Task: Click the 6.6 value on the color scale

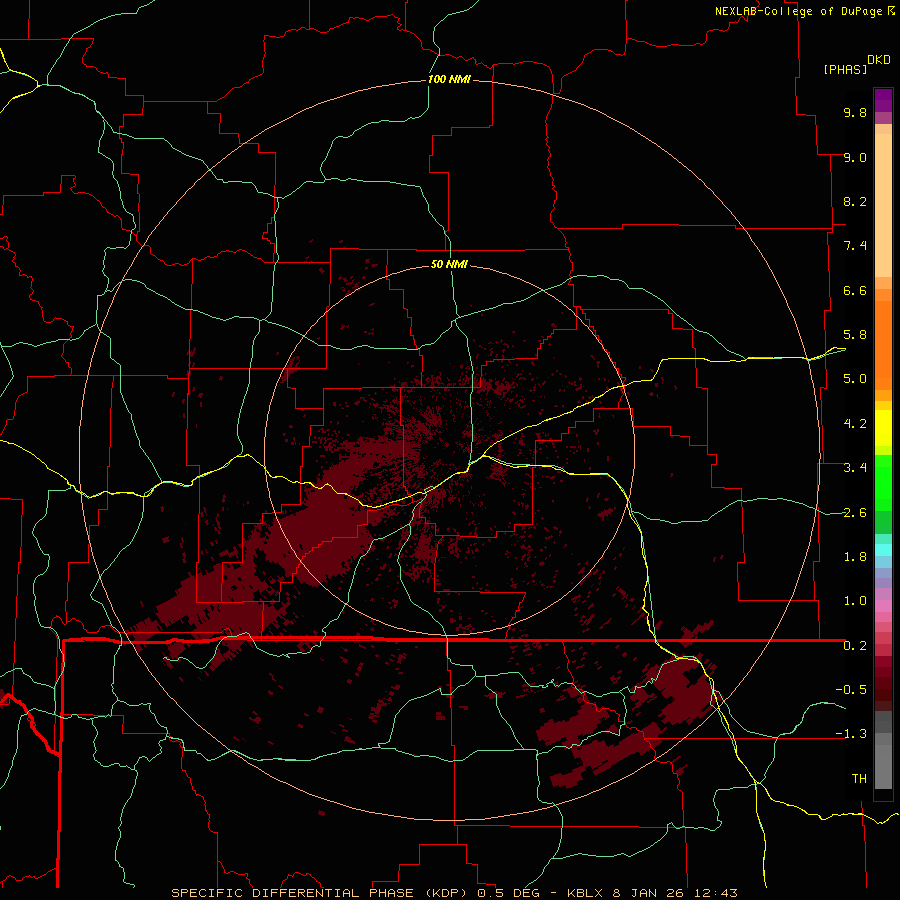Action: [x=855, y=290]
